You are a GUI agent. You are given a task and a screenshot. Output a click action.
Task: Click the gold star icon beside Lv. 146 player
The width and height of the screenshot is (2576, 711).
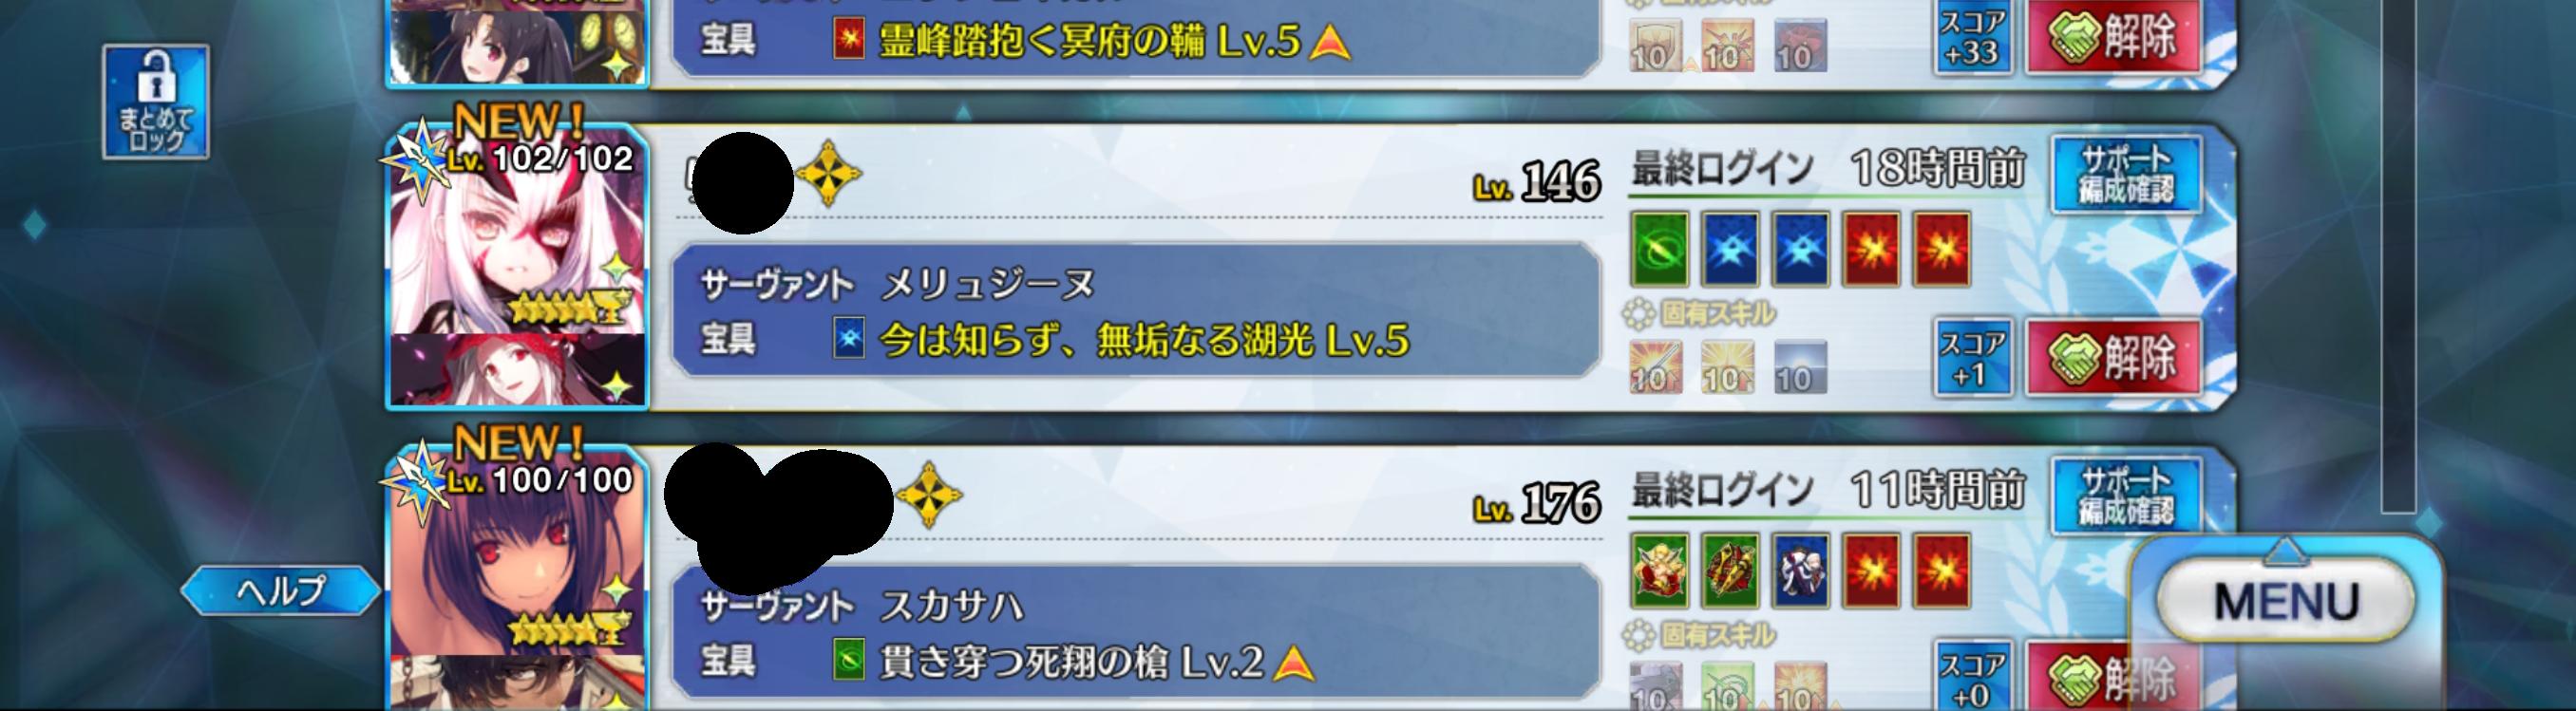click(828, 174)
